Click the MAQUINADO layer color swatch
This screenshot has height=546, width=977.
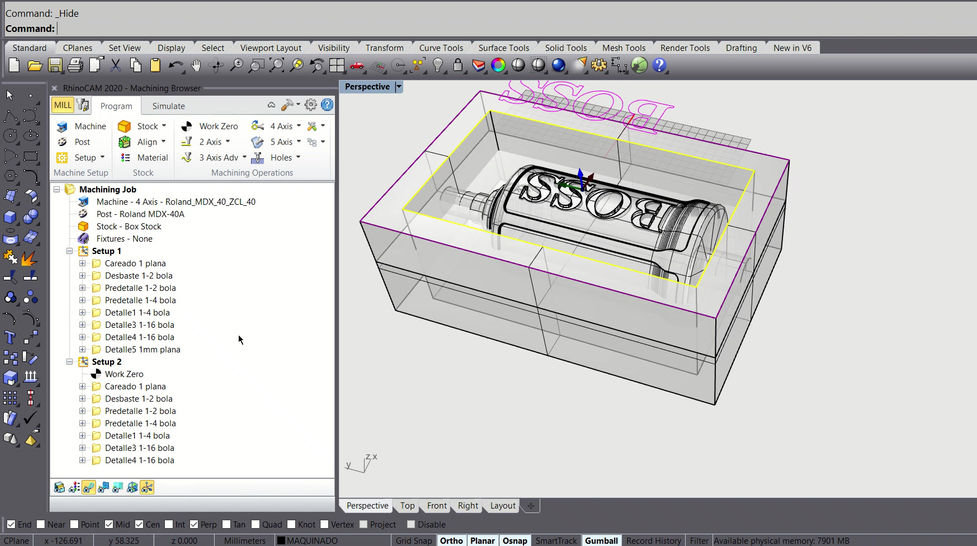point(280,541)
